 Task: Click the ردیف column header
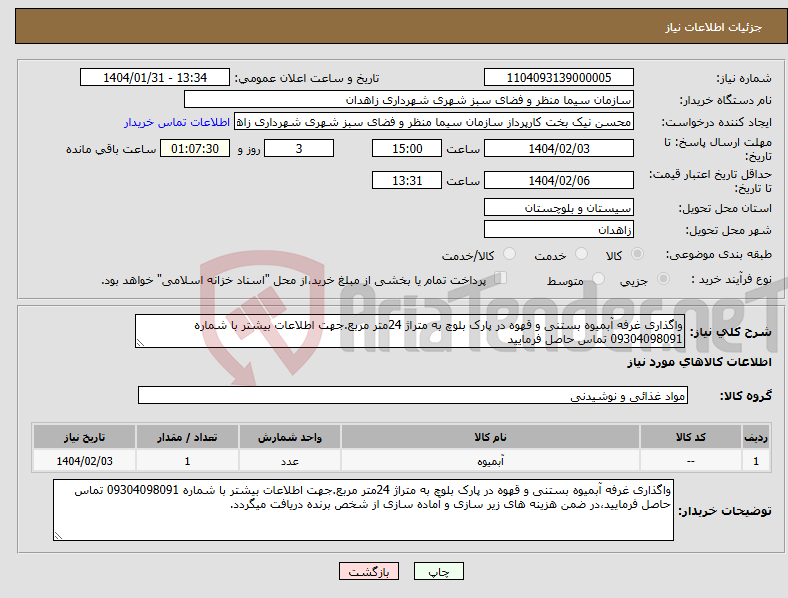[756, 437]
